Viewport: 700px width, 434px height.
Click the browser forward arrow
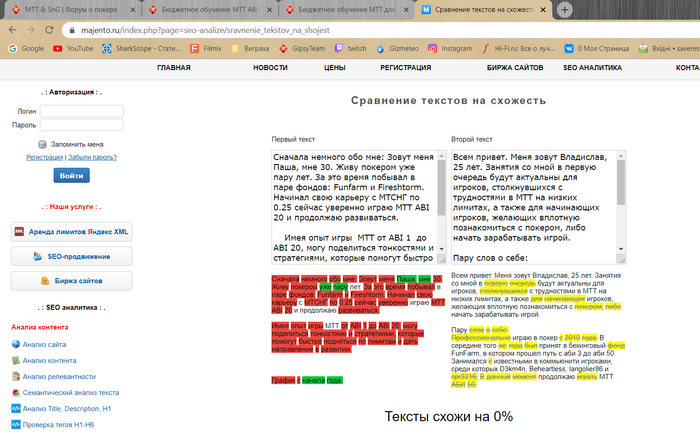pyautogui.click(x=31, y=30)
